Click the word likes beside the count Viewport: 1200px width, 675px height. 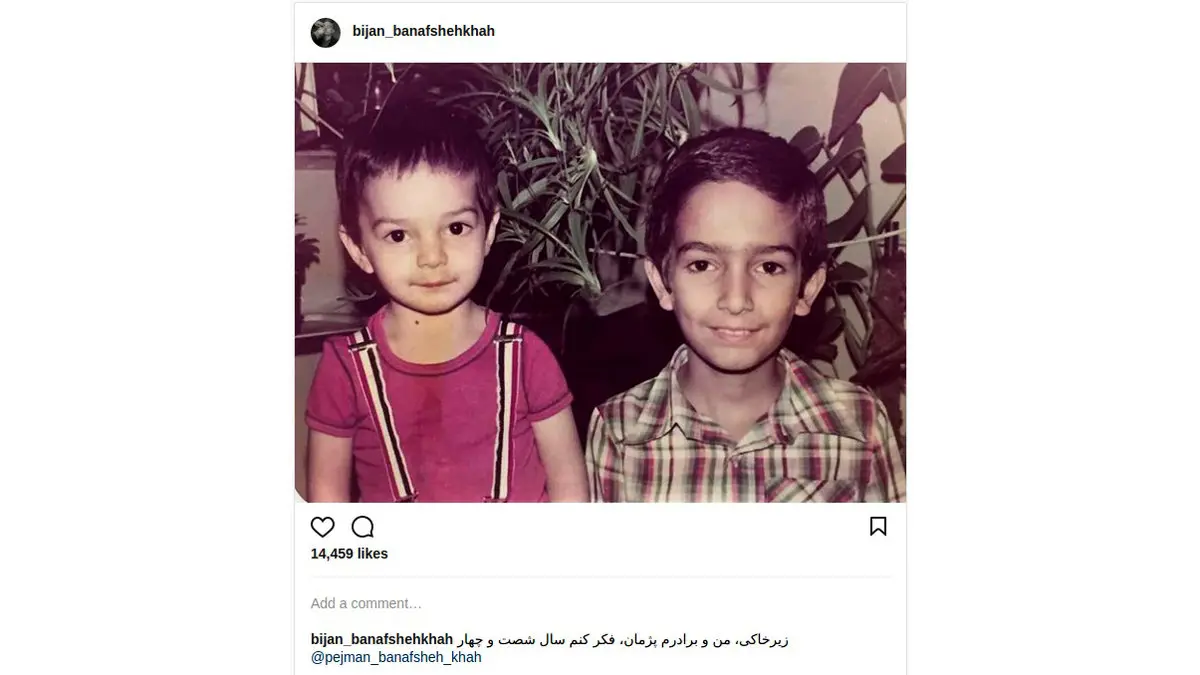point(372,554)
